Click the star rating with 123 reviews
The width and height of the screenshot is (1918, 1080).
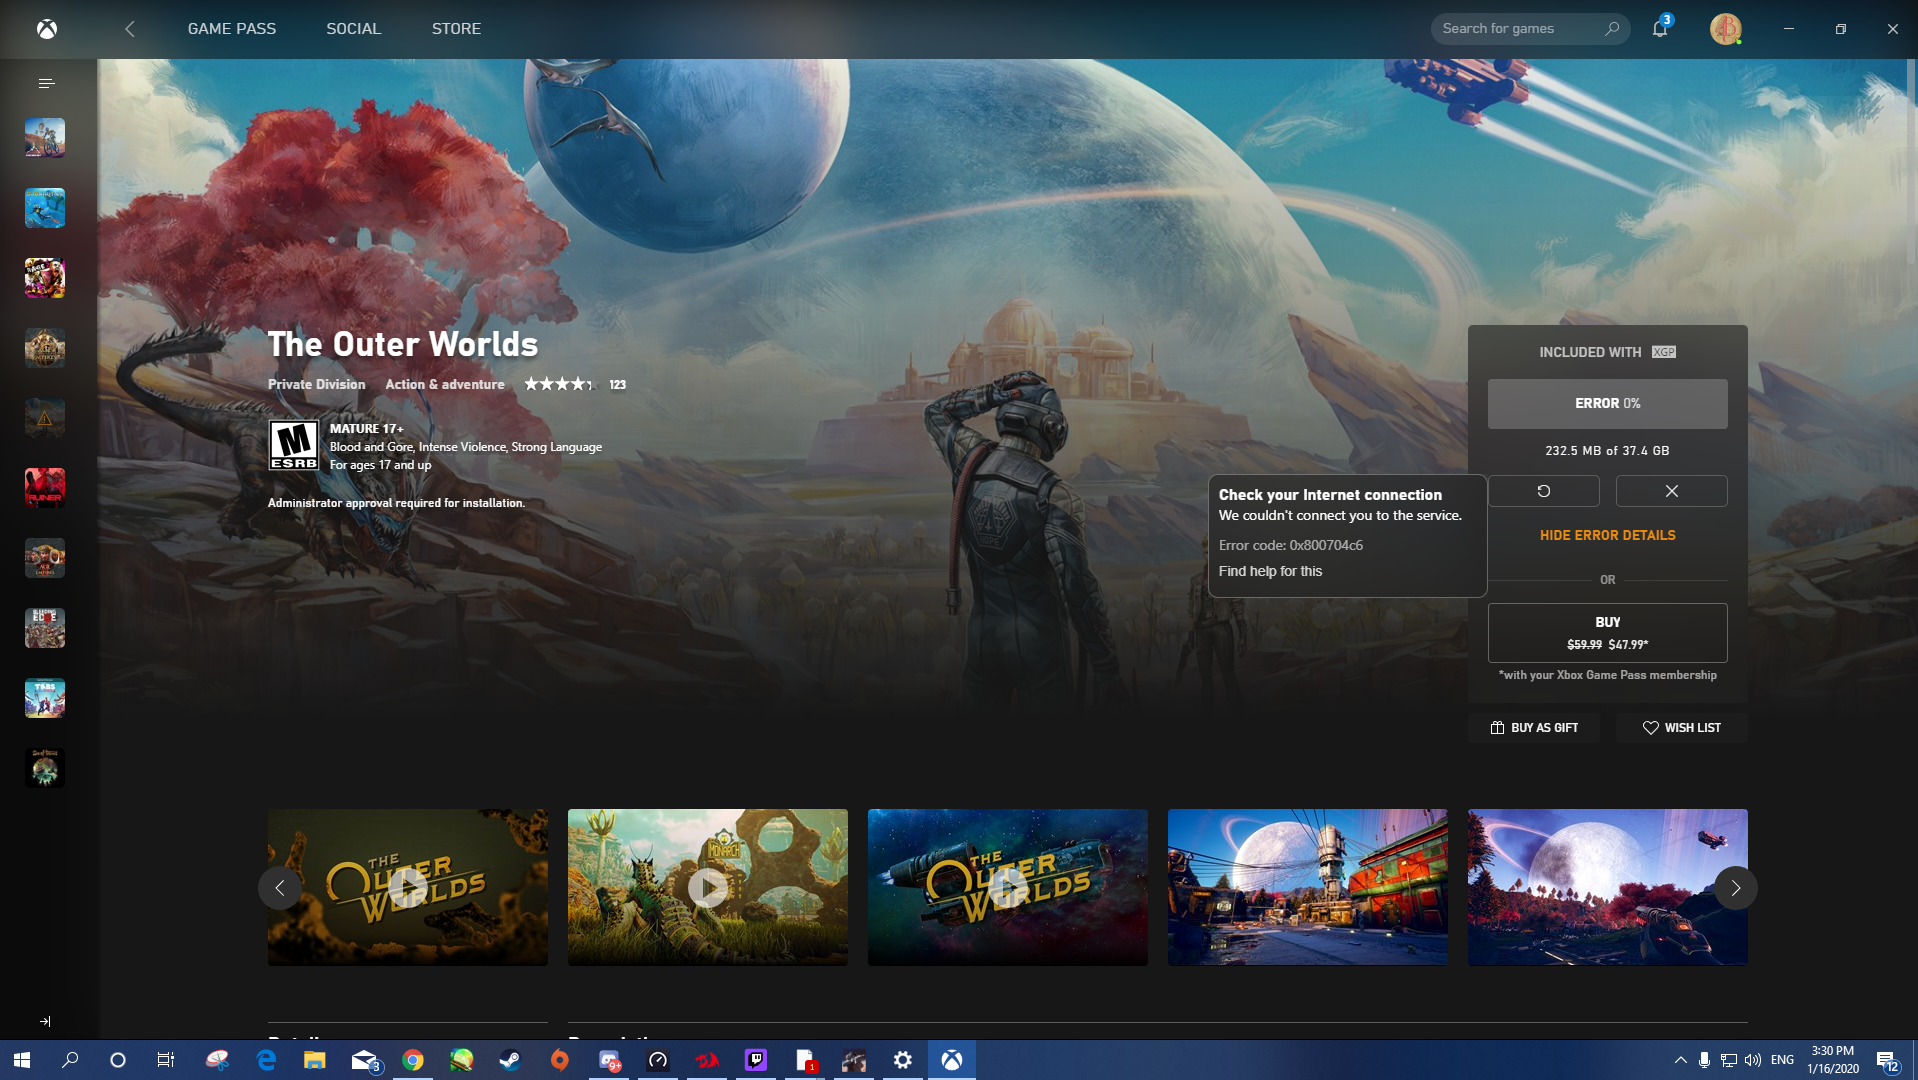(x=575, y=384)
